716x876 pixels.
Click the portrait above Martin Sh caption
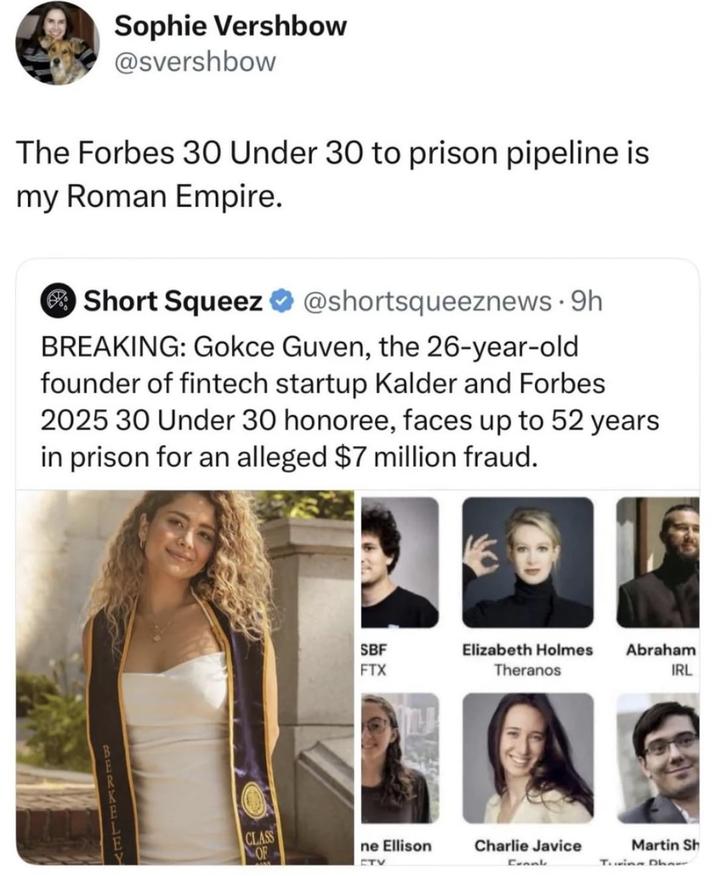pyautogui.click(x=658, y=758)
